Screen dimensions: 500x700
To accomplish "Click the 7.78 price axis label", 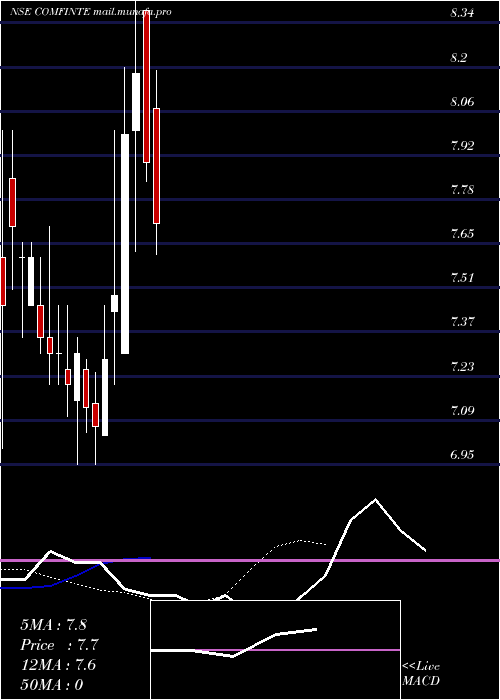I will (462, 190).
